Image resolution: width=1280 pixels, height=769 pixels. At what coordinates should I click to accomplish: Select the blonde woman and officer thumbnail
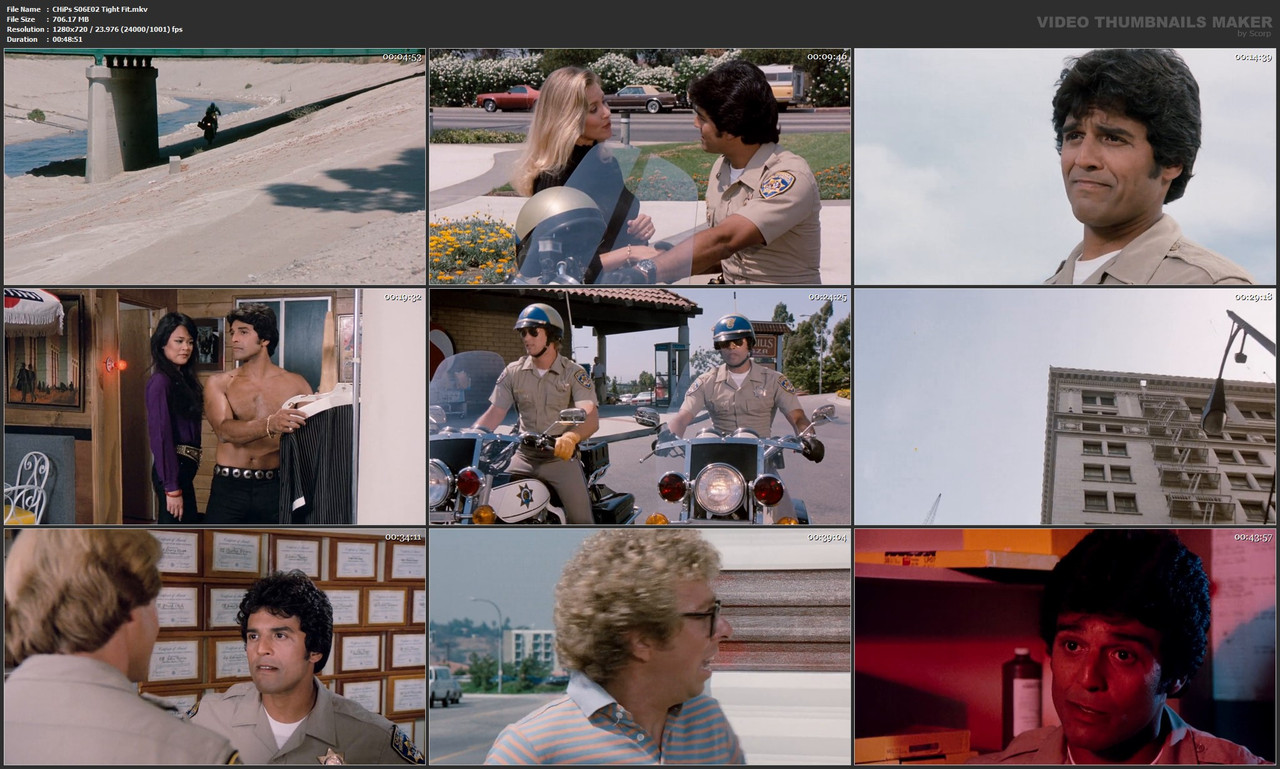640,166
